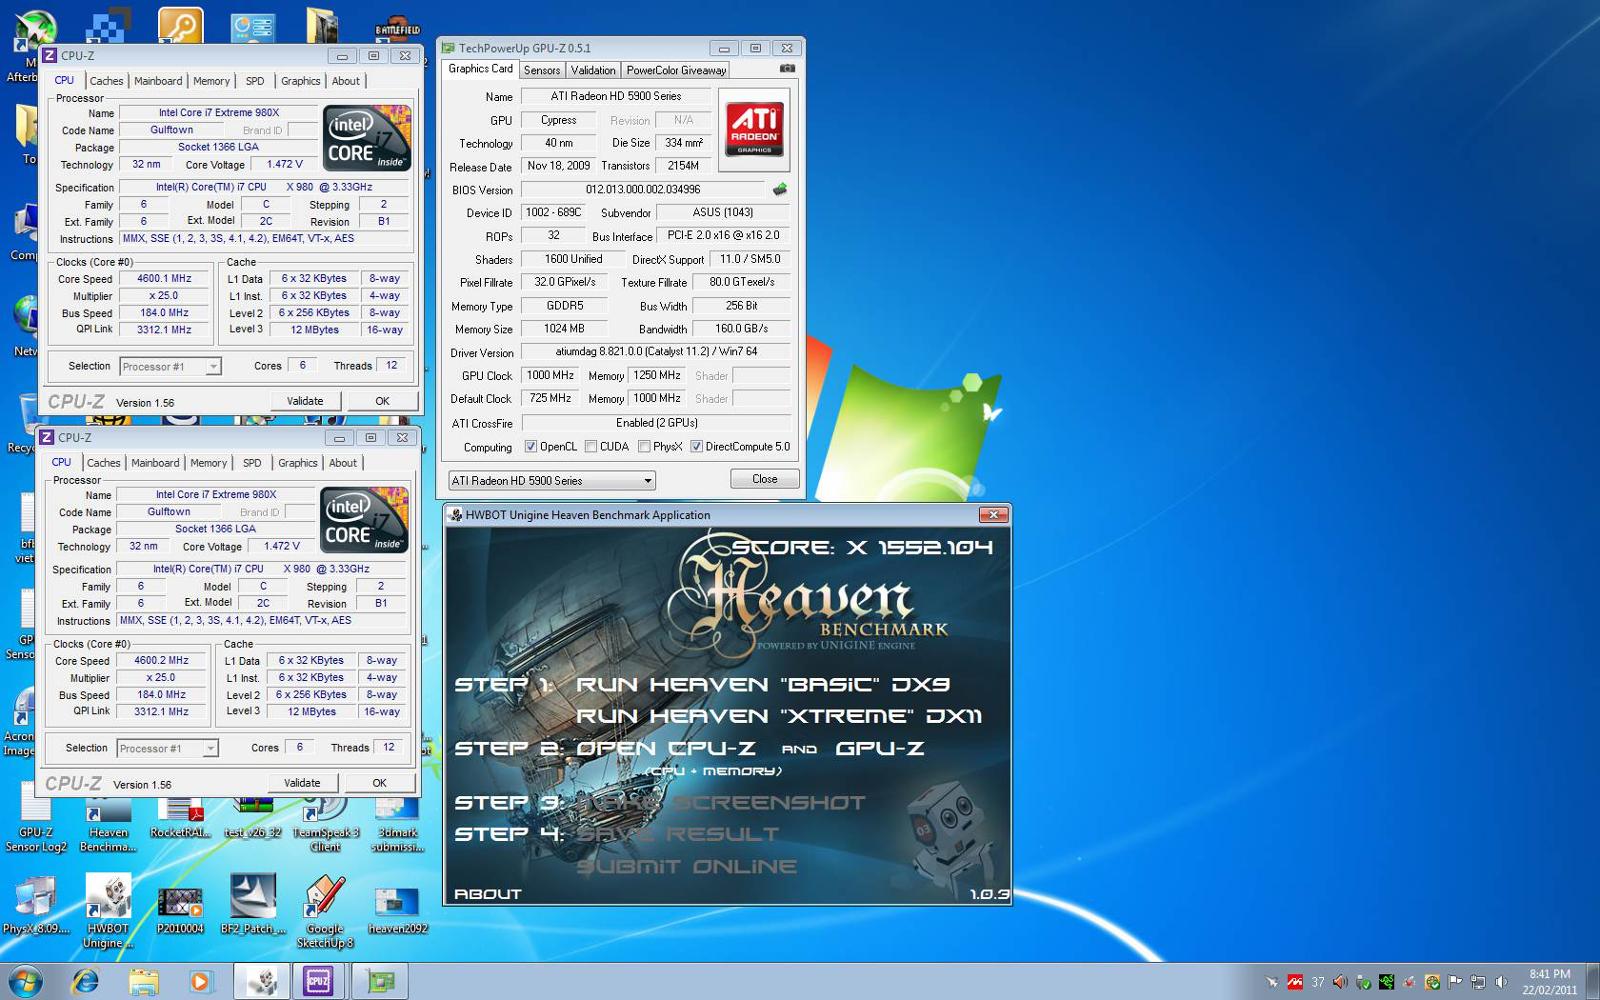Click Validate button in upper CPU-Z
1600x1000 pixels.
click(x=306, y=401)
